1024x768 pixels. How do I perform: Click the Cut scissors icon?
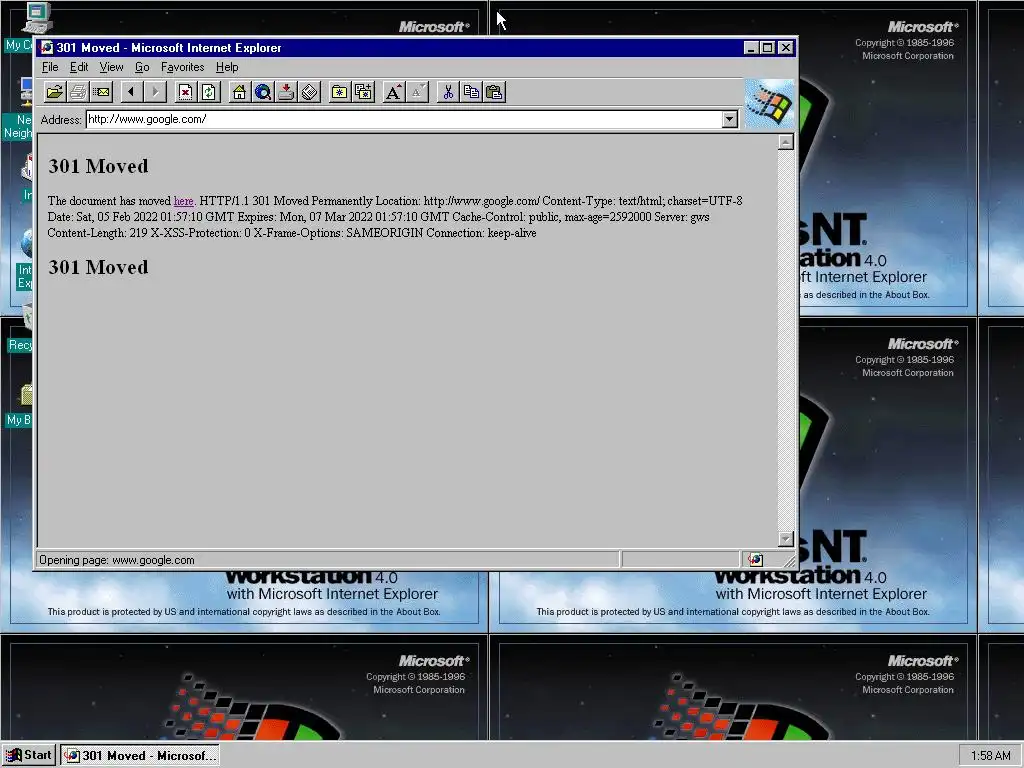(x=447, y=92)
